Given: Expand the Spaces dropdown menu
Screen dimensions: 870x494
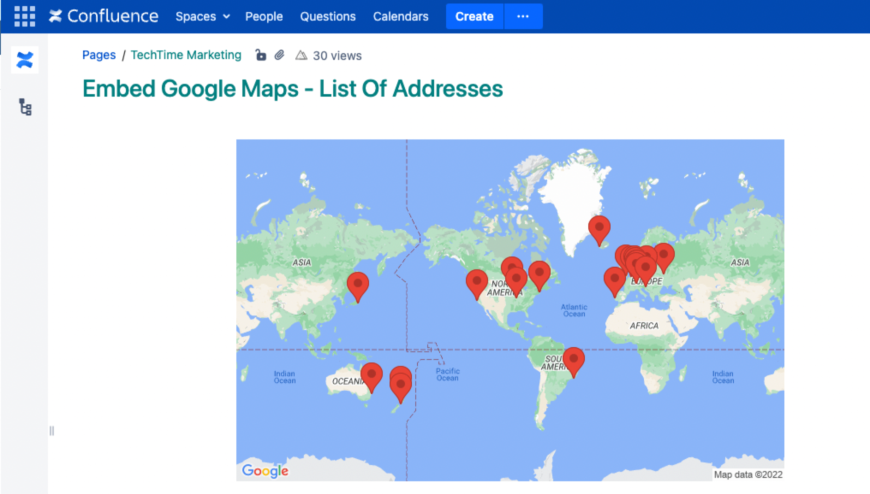Looking at the screenshot, I should click(x=203, y=17).
